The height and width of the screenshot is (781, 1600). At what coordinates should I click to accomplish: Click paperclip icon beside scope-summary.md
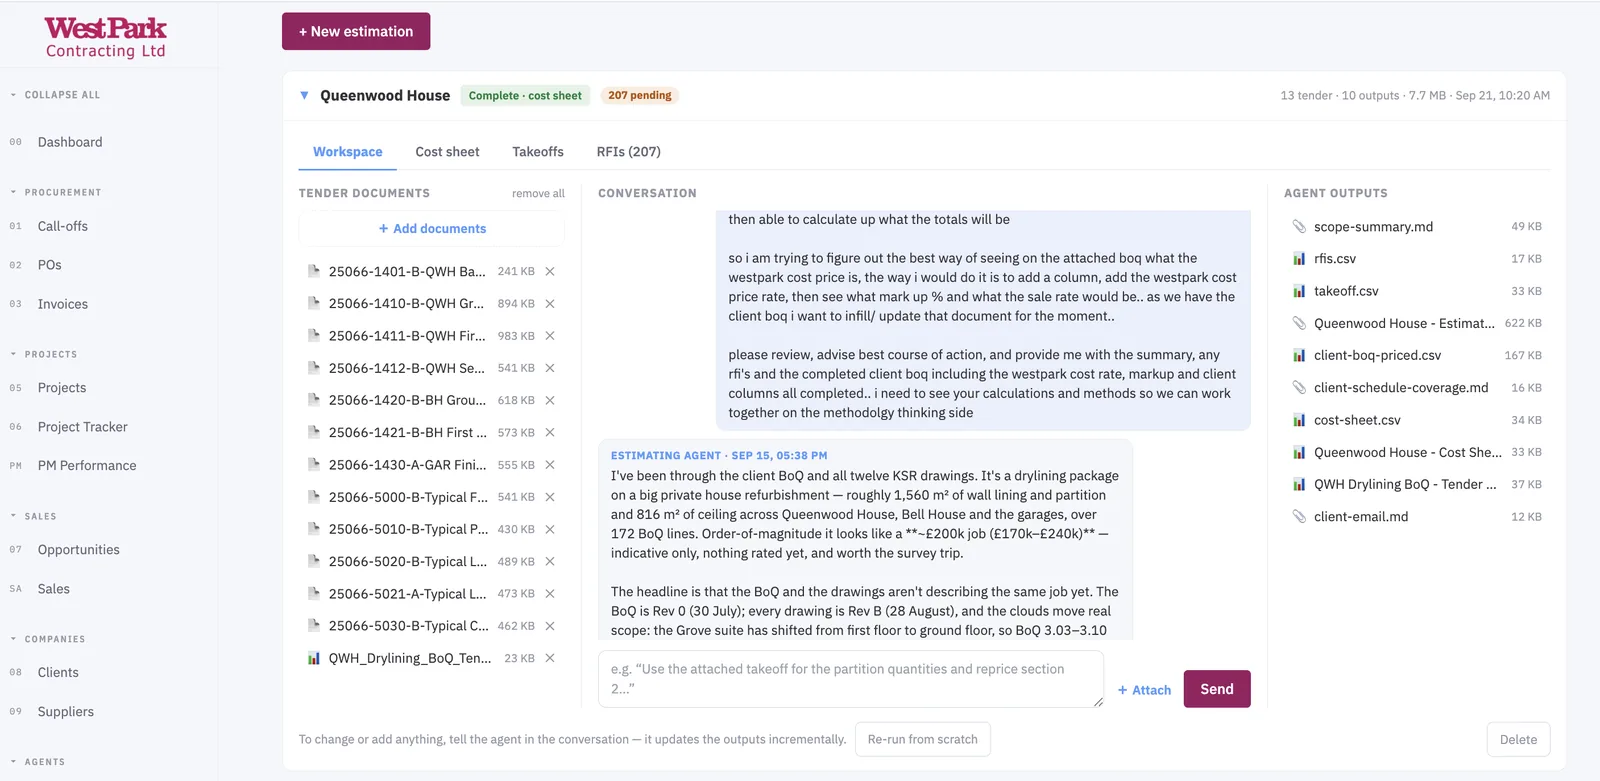(x=1299, y=227)
